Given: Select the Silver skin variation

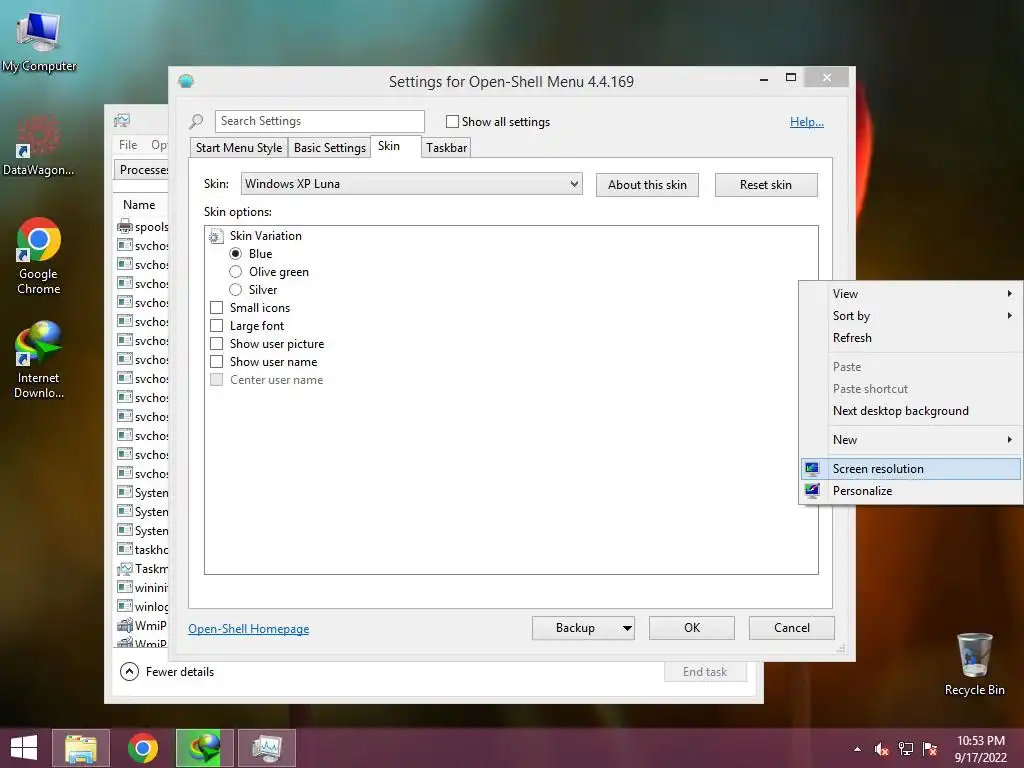Looking at the screenshot, I should [236, 289].
